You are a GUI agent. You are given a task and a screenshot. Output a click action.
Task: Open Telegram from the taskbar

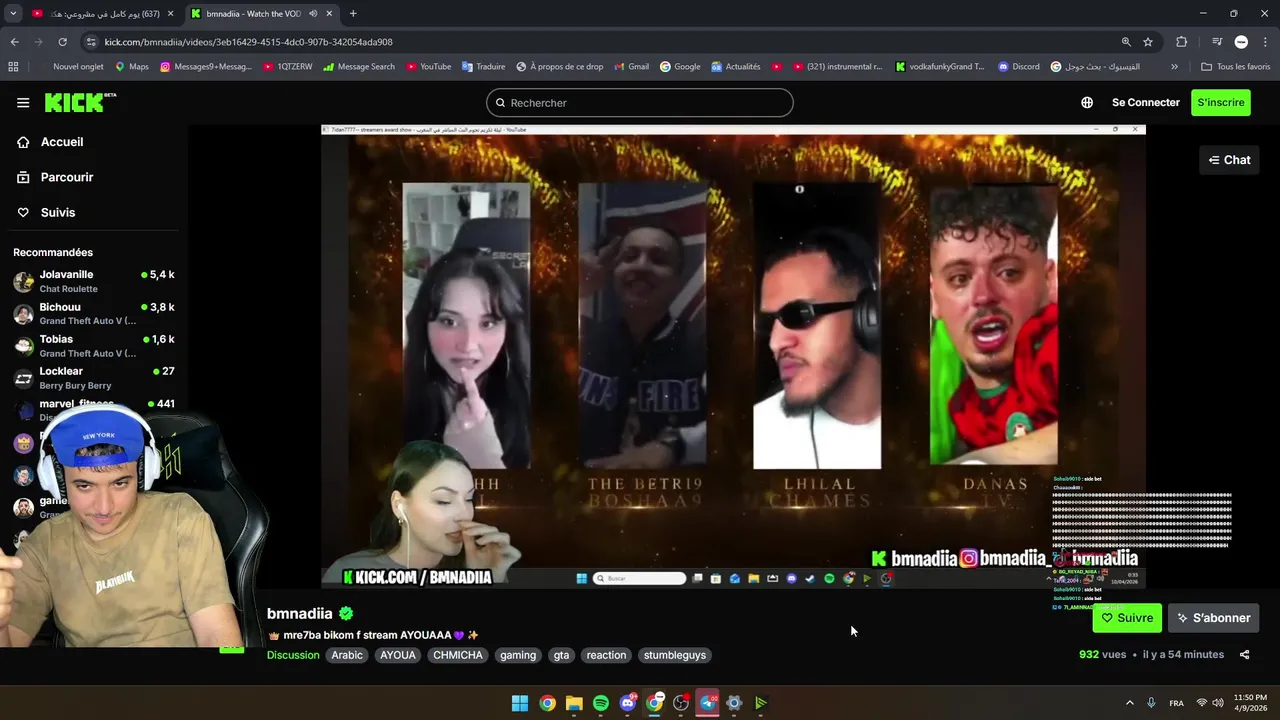pyautogui.click(x=707, y=703)
